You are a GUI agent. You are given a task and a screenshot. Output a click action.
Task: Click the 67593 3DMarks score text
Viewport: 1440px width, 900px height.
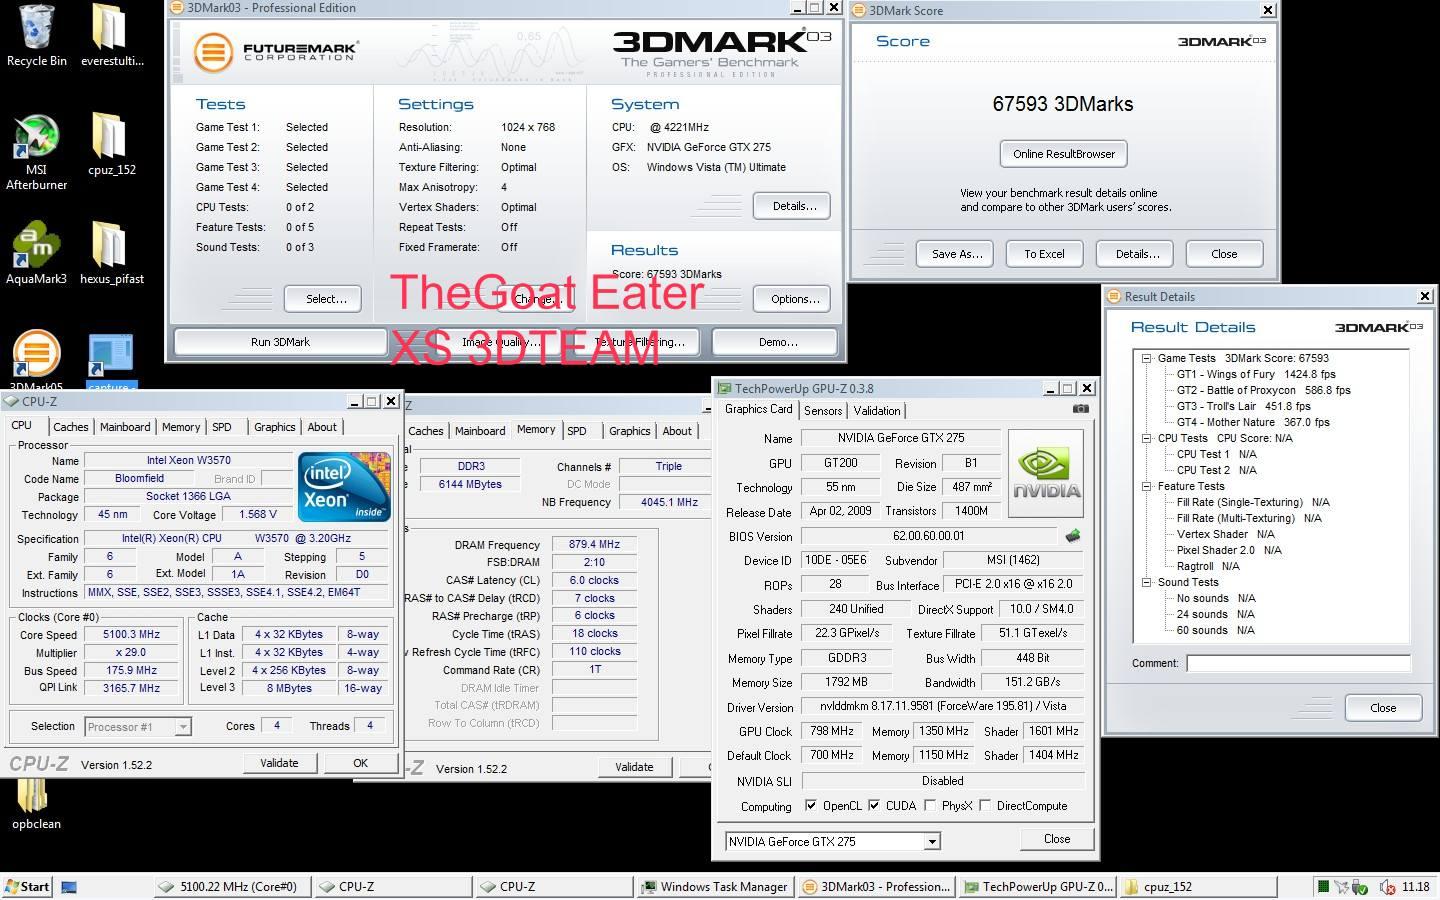pyautogui.click(x=1063, y=104)
